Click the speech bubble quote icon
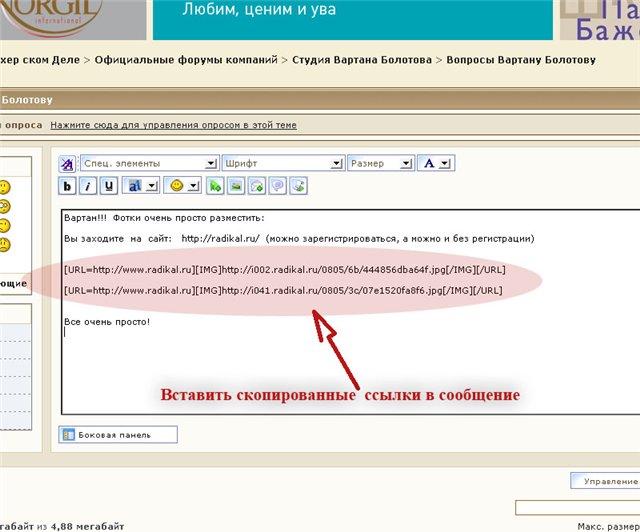The image size is (640, 532). [278, 186]
